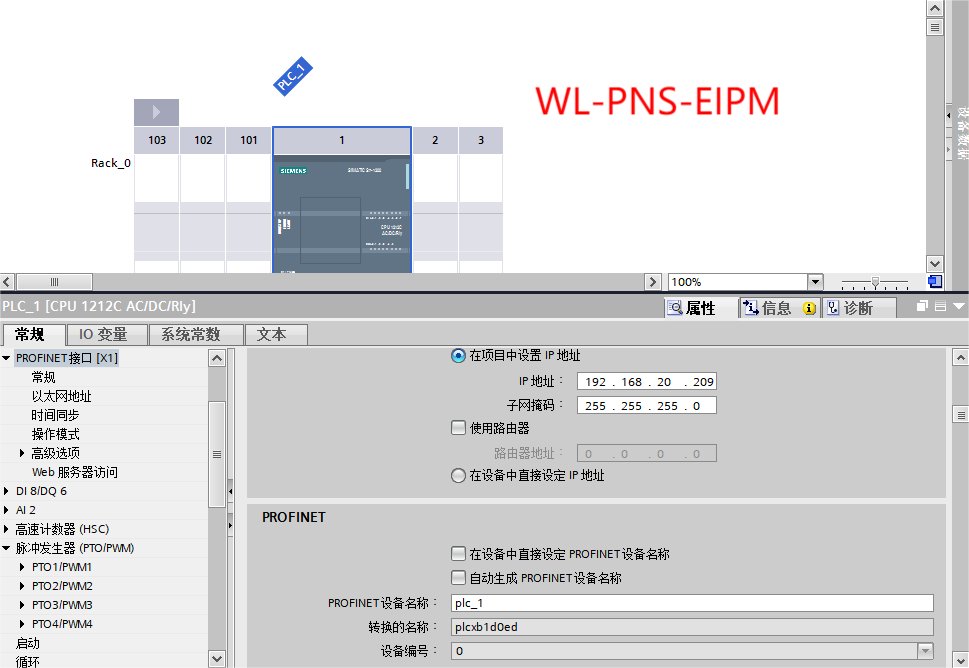Expand the PTO3/PWM3 node

(x=22, y=605)
